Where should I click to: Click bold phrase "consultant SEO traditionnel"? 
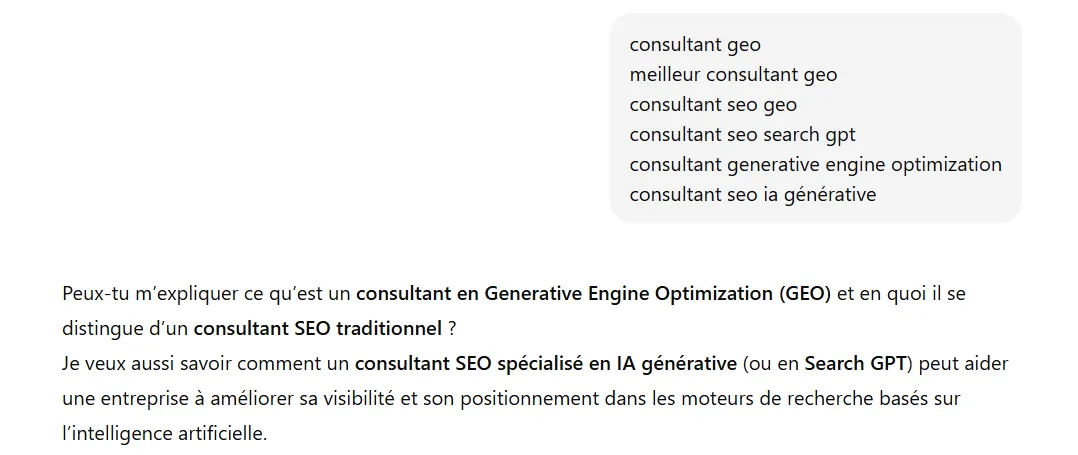317,328
